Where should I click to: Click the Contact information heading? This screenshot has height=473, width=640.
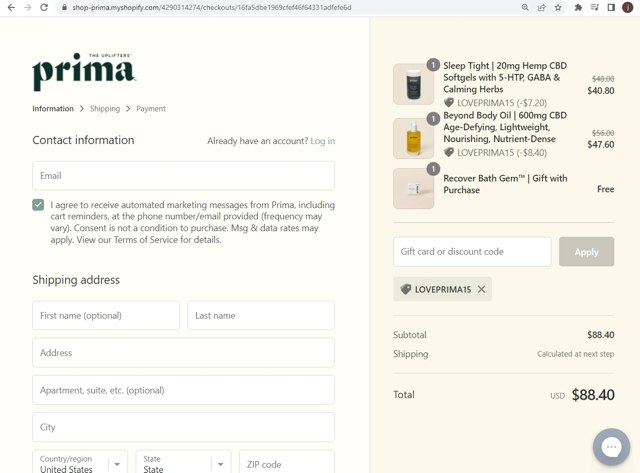pos(83,140)
